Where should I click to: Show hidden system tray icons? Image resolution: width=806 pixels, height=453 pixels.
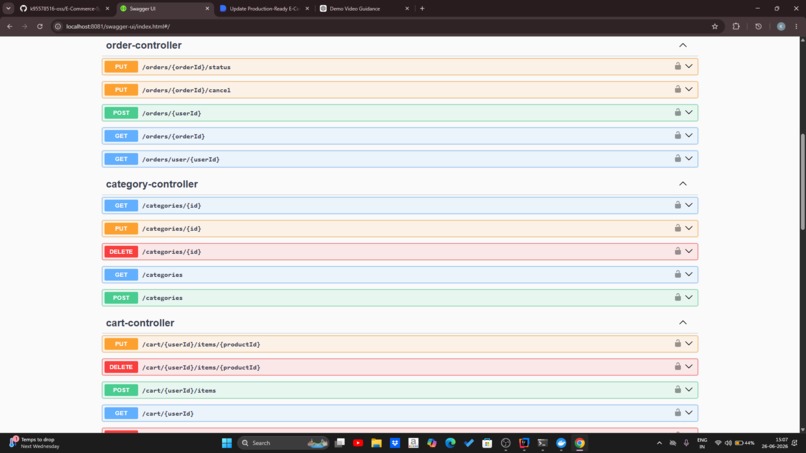pyautogui.click(x=659, y=443)
